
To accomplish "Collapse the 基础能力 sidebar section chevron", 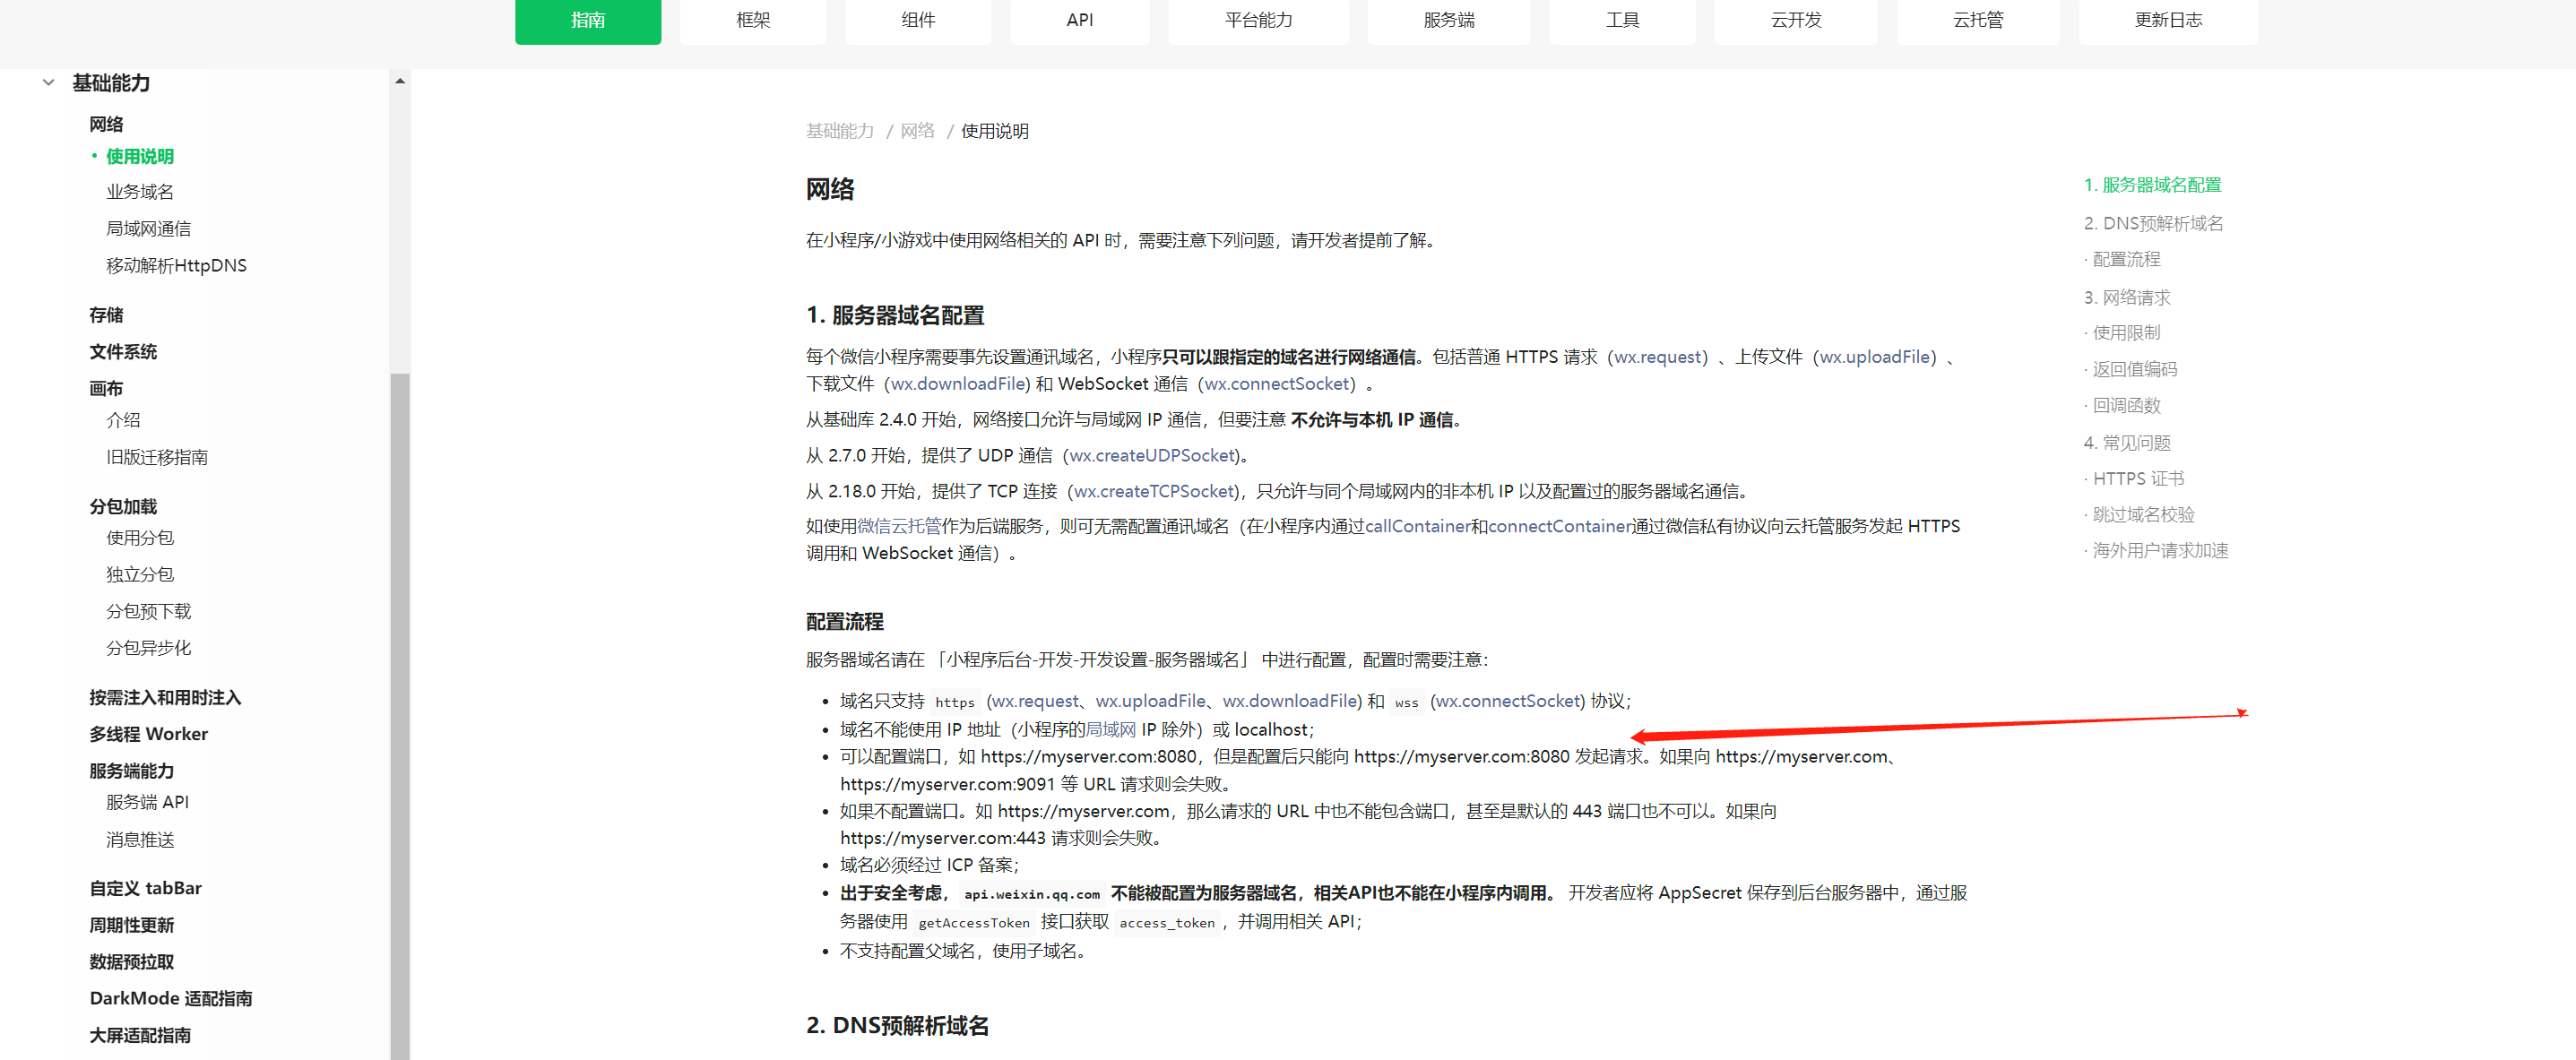I will [x=48, y=83].
